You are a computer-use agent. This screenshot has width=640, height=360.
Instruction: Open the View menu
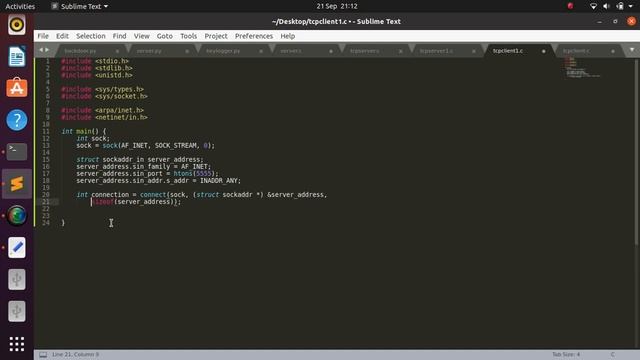(x=142, y=36)
